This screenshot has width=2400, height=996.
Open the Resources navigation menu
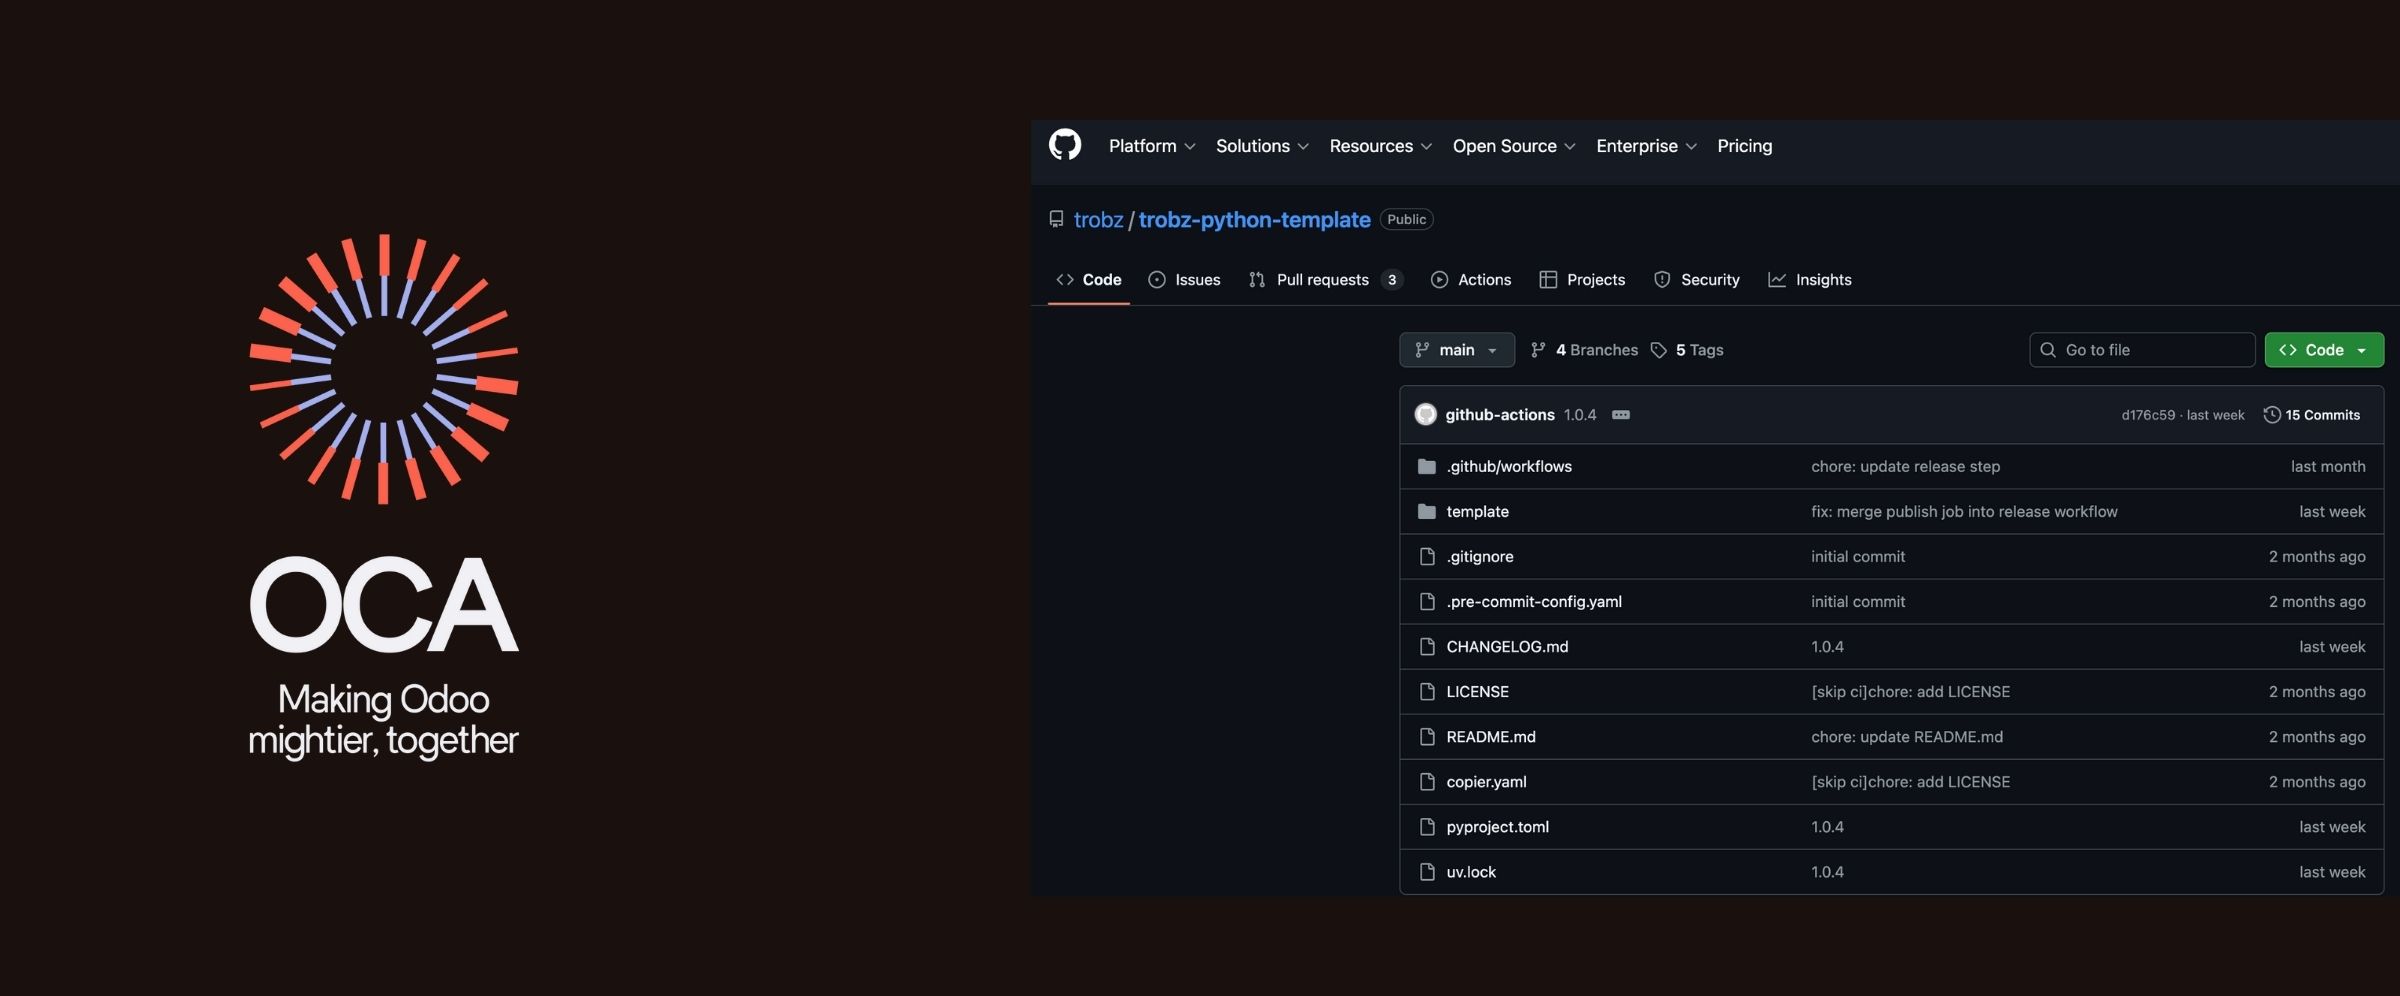click(x=1381, y=146)
